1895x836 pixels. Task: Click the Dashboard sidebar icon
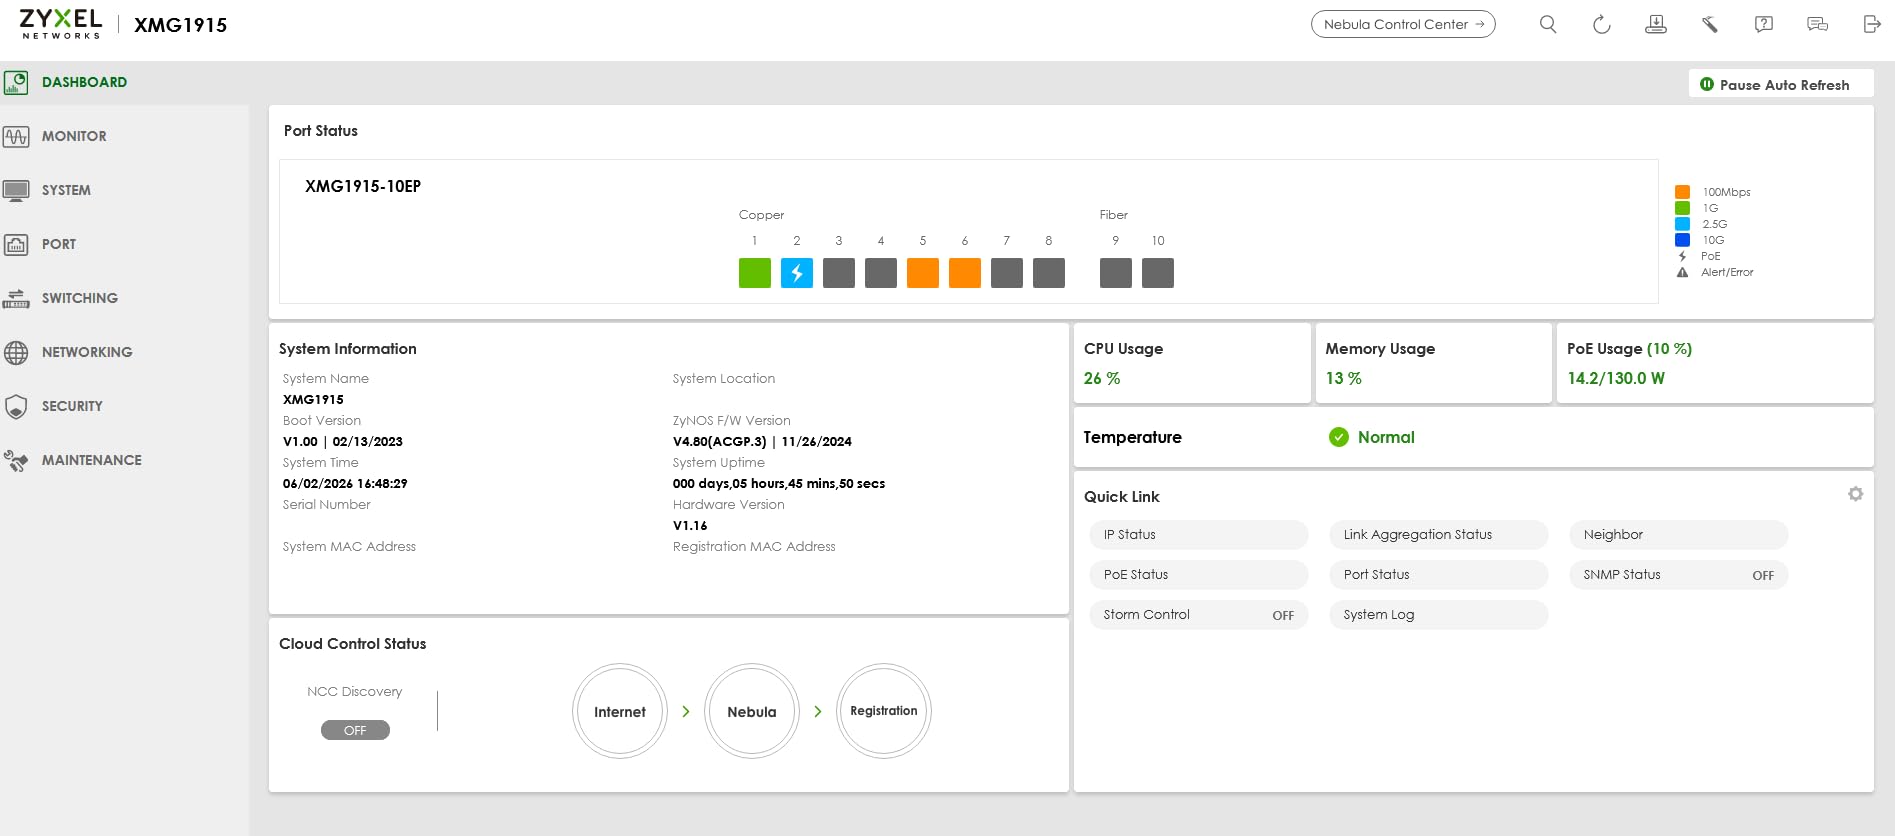pyautogui.click(x=16, y=82)
